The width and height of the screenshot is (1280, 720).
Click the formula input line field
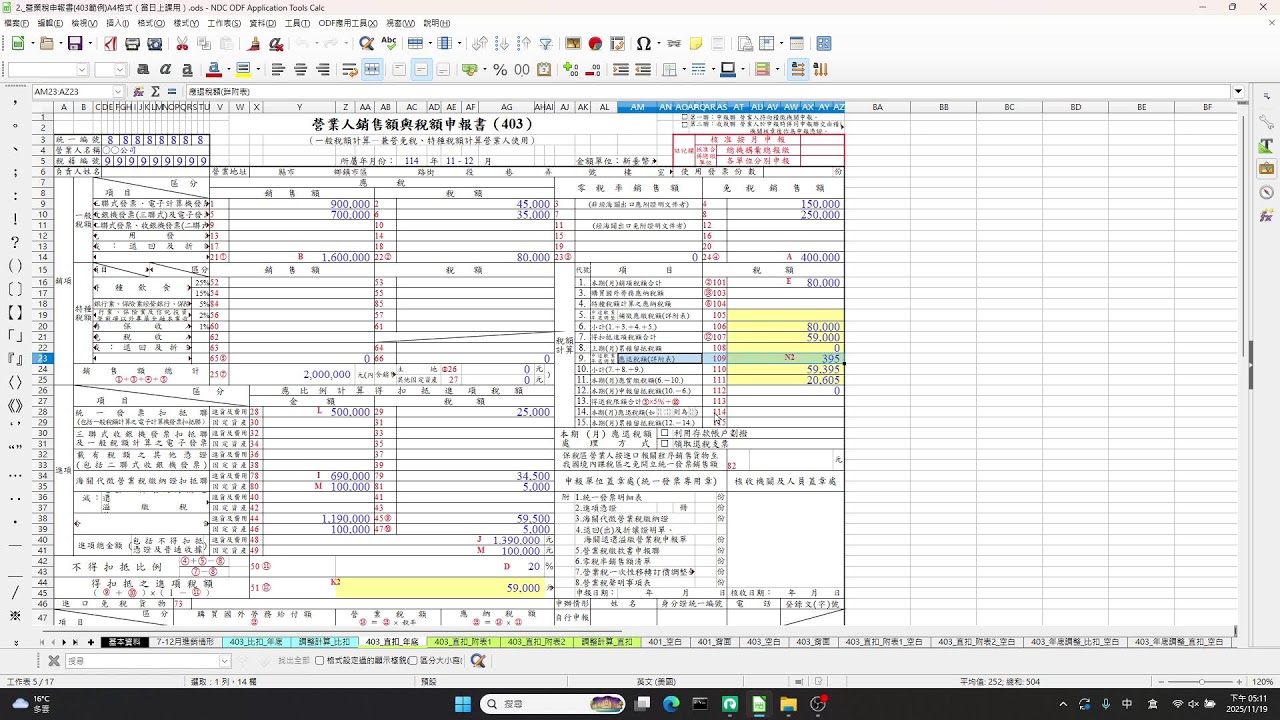pyautogui.click(x=708, y=92)
